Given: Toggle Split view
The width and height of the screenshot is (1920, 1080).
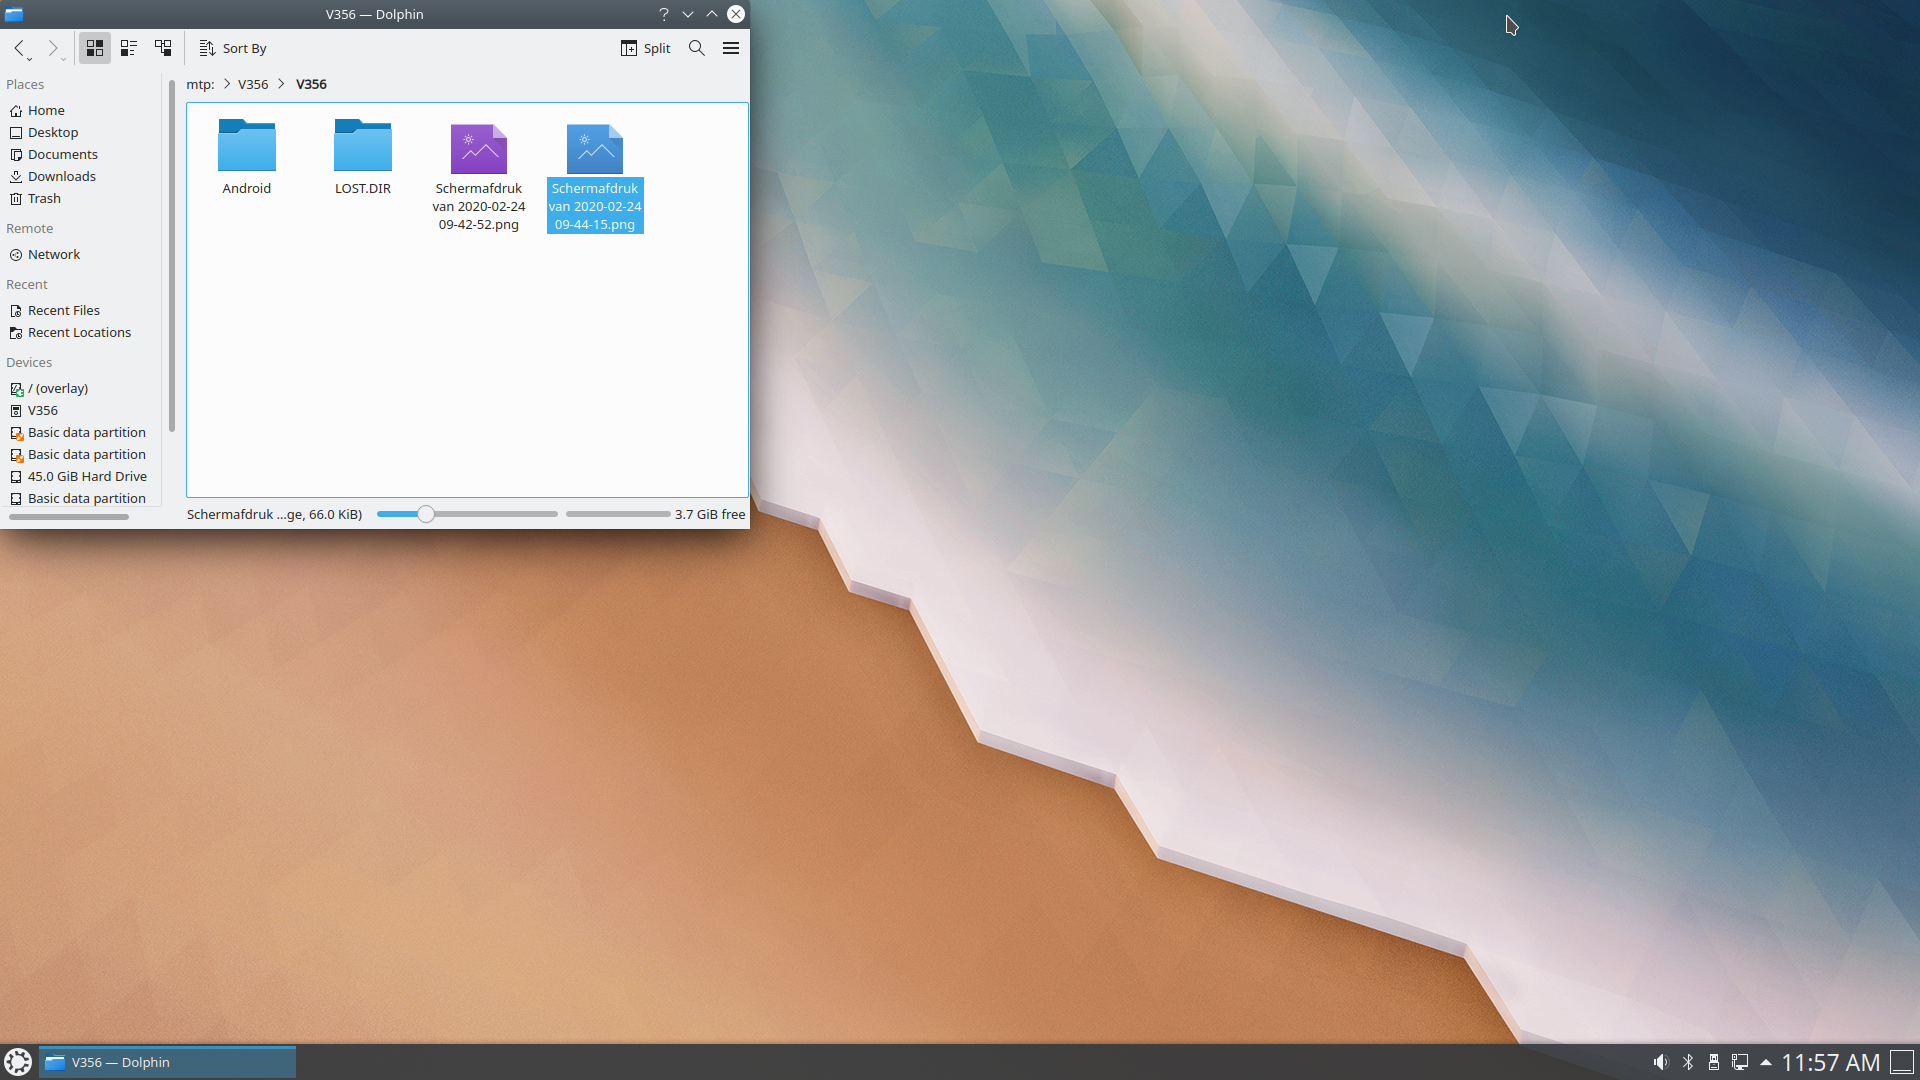Looking at the screenshot, I should click(646, 48).
